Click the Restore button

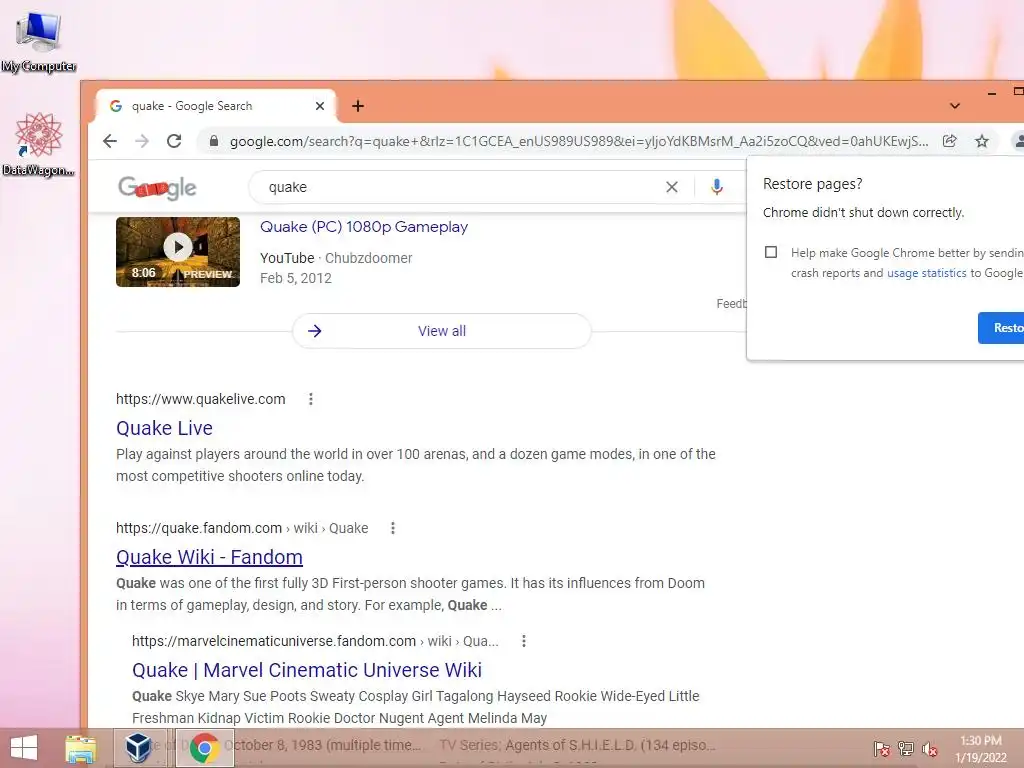click(1000, 328)
